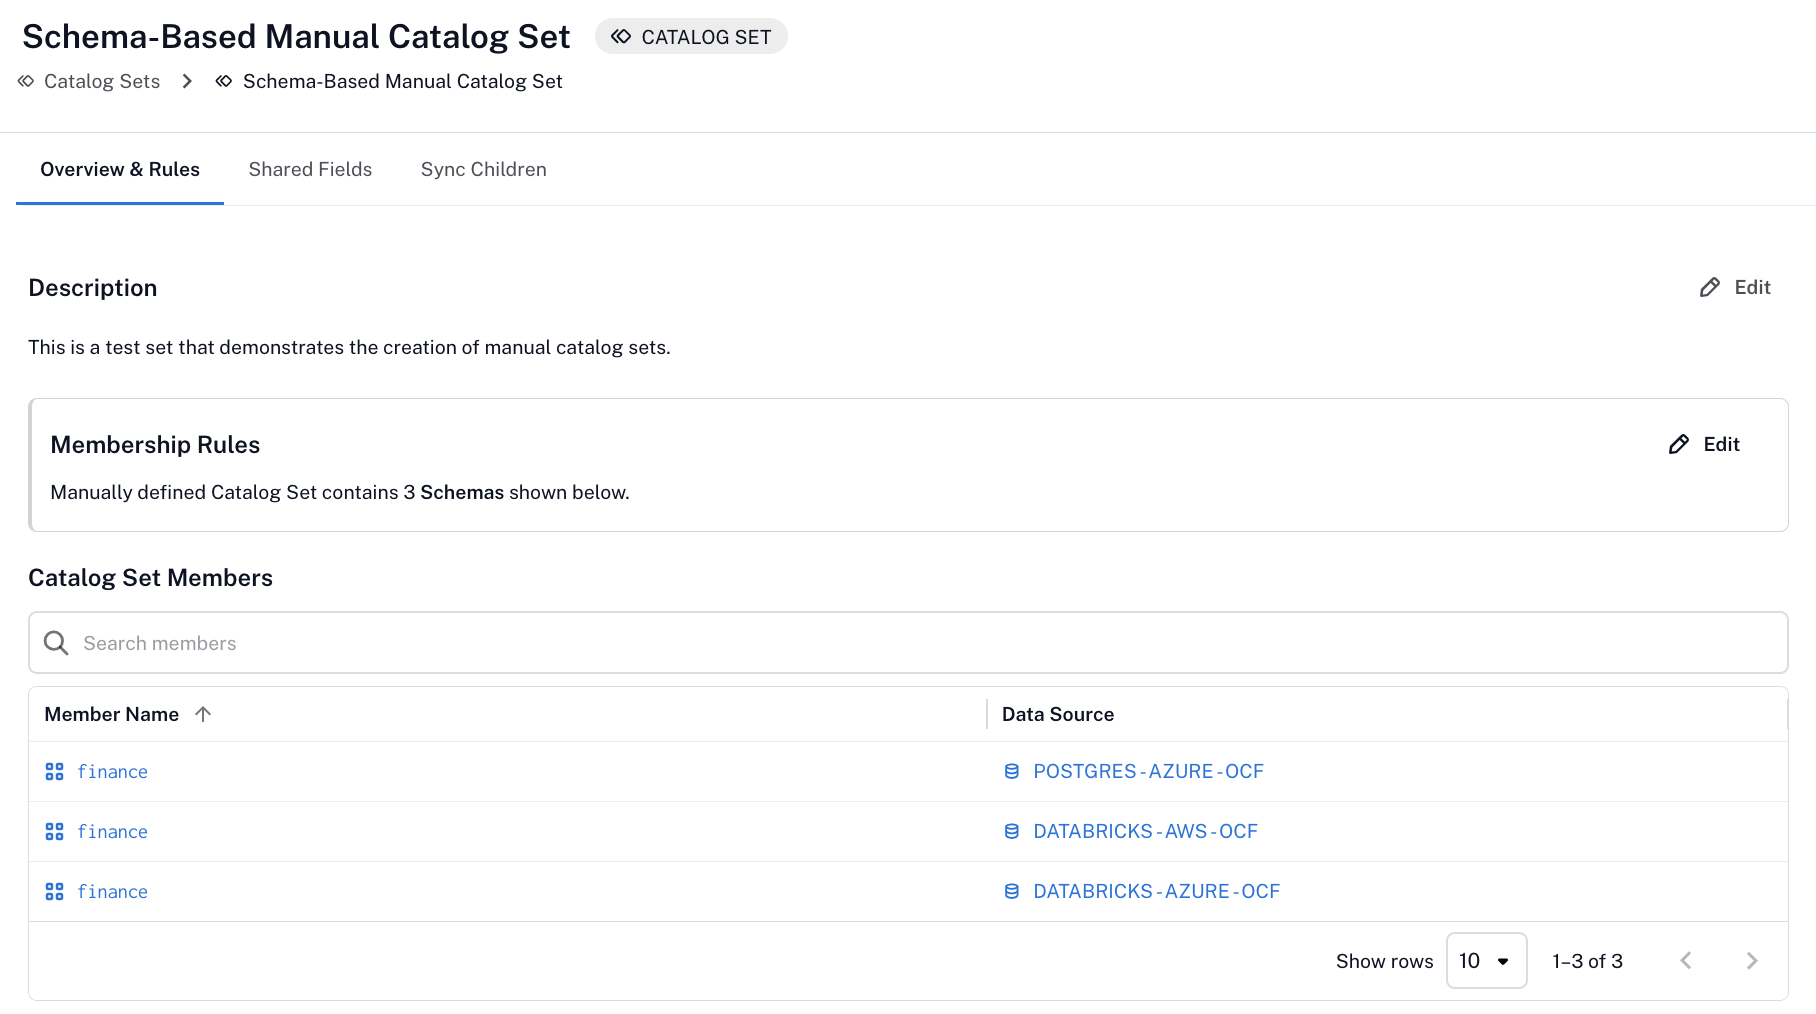Open finance schema in POSTGRES-AZURE-OCF row
Screen dimensions: 1816x1014
(x=112, y=771)
